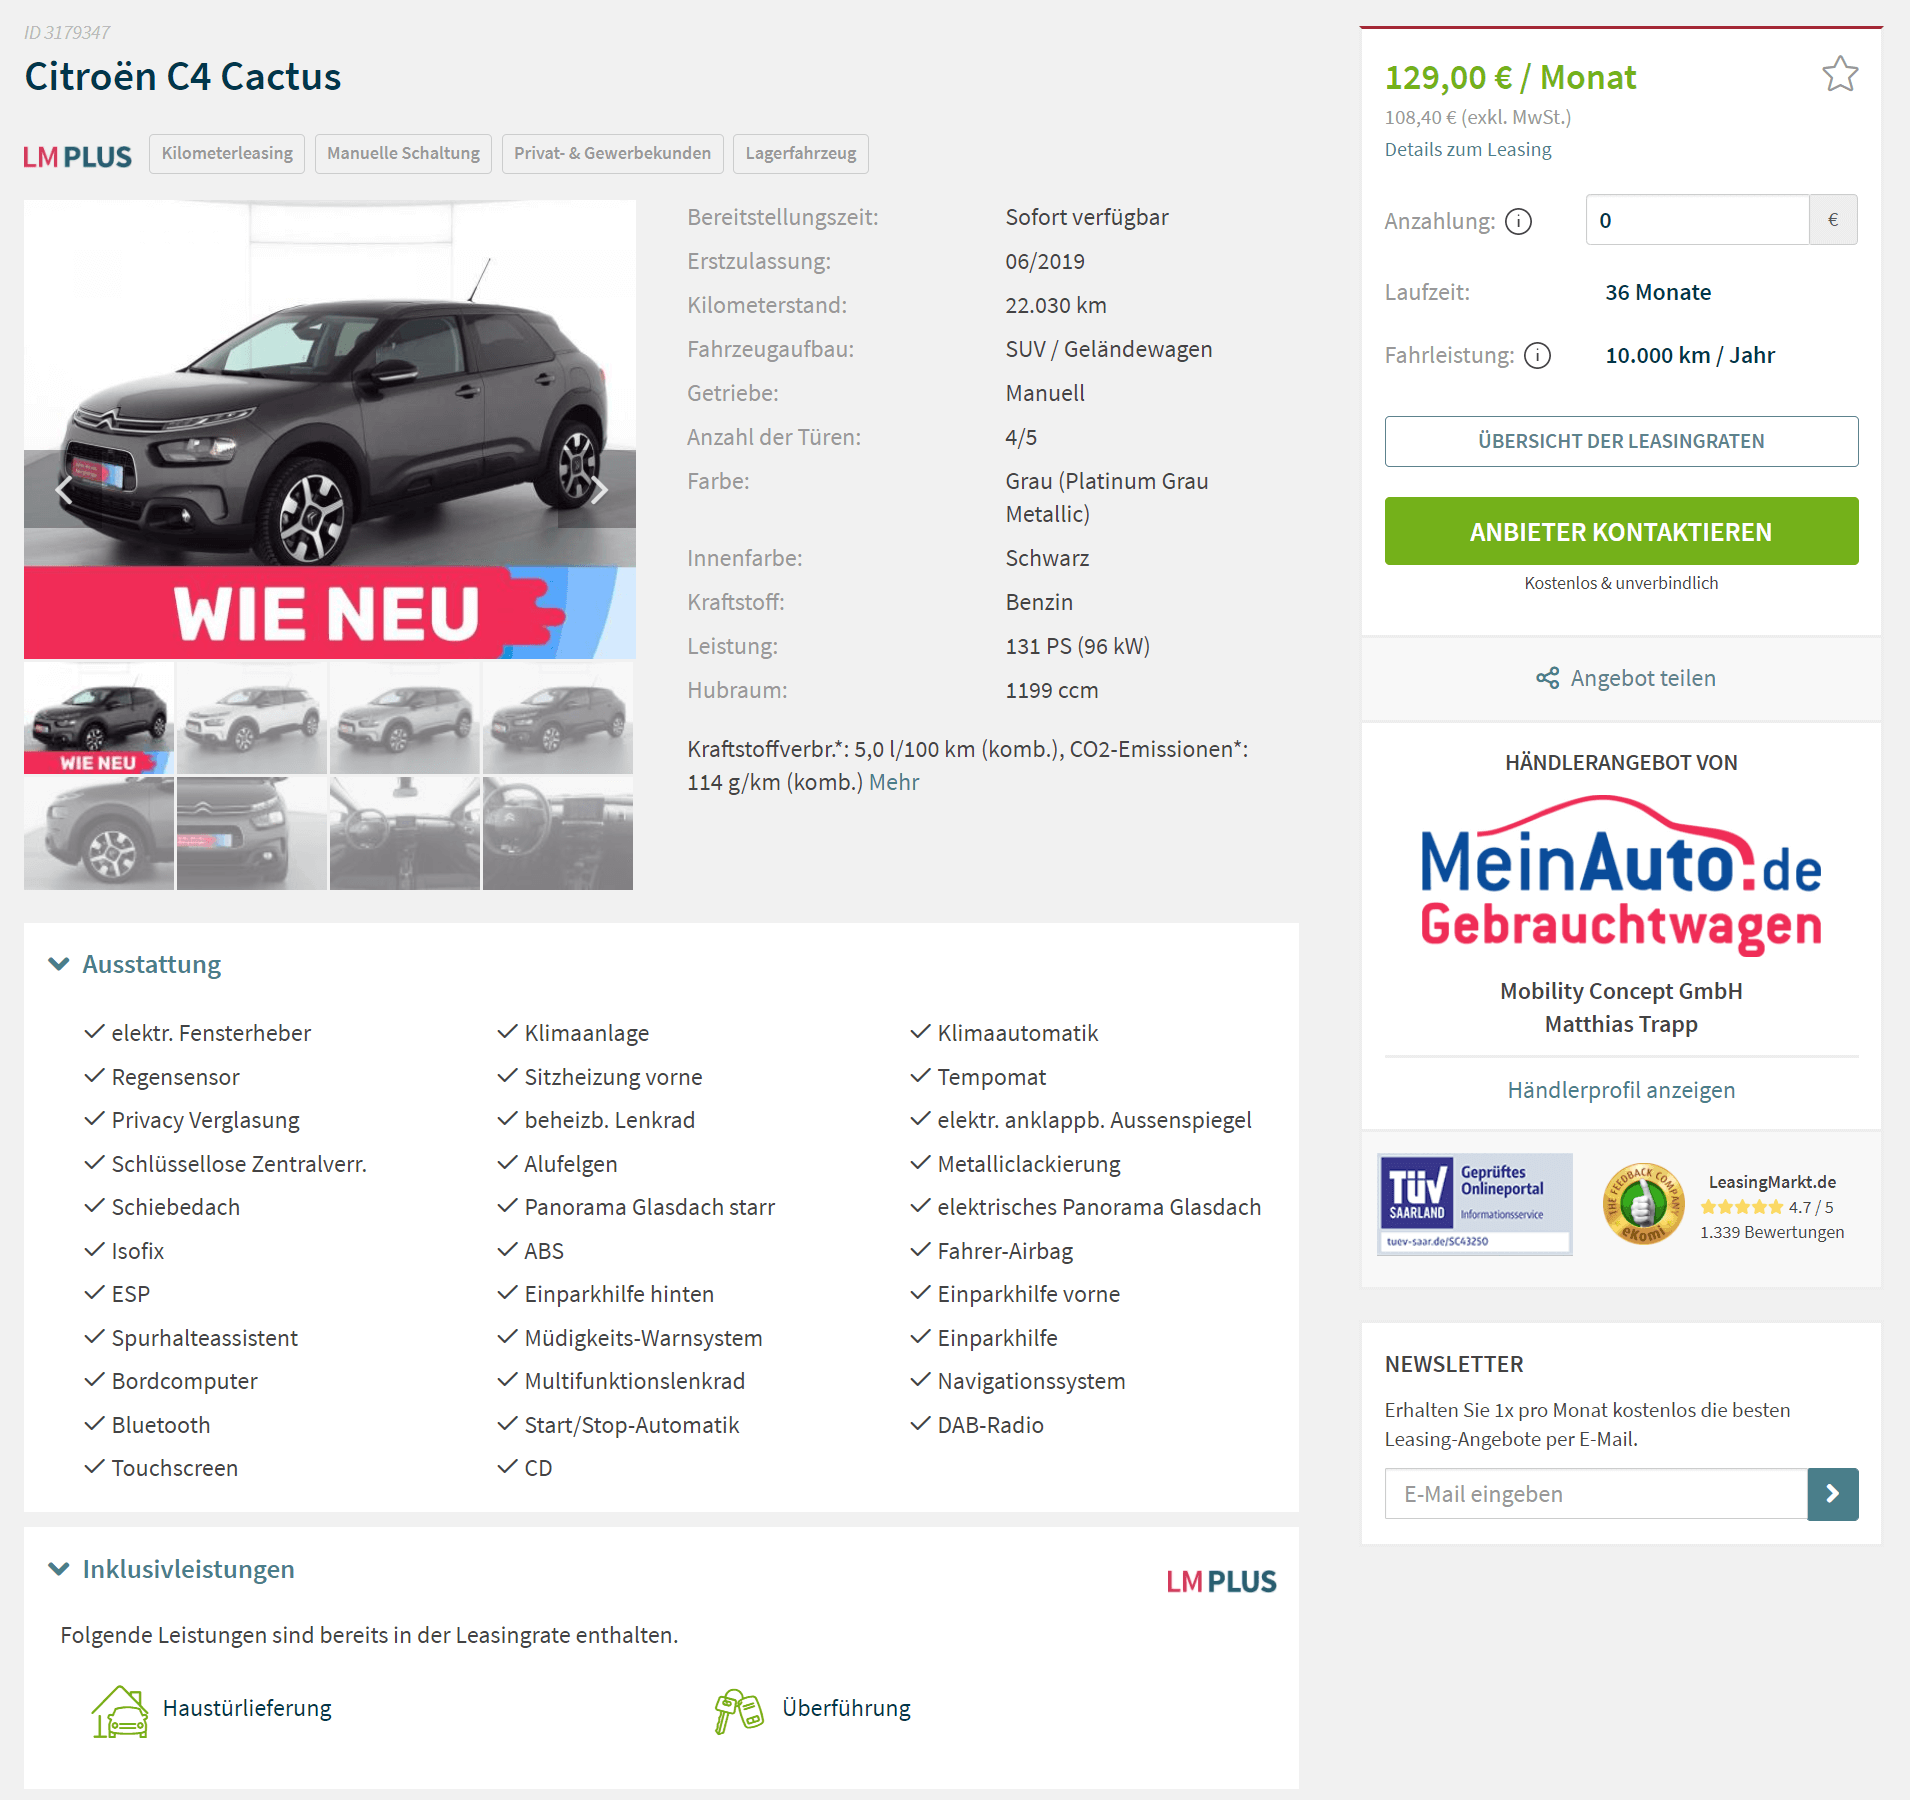Viewport: 1910px width, 1800px height.
Task: Select the Privat- & Gewerbekunden tag
Action: coord(612,154)
